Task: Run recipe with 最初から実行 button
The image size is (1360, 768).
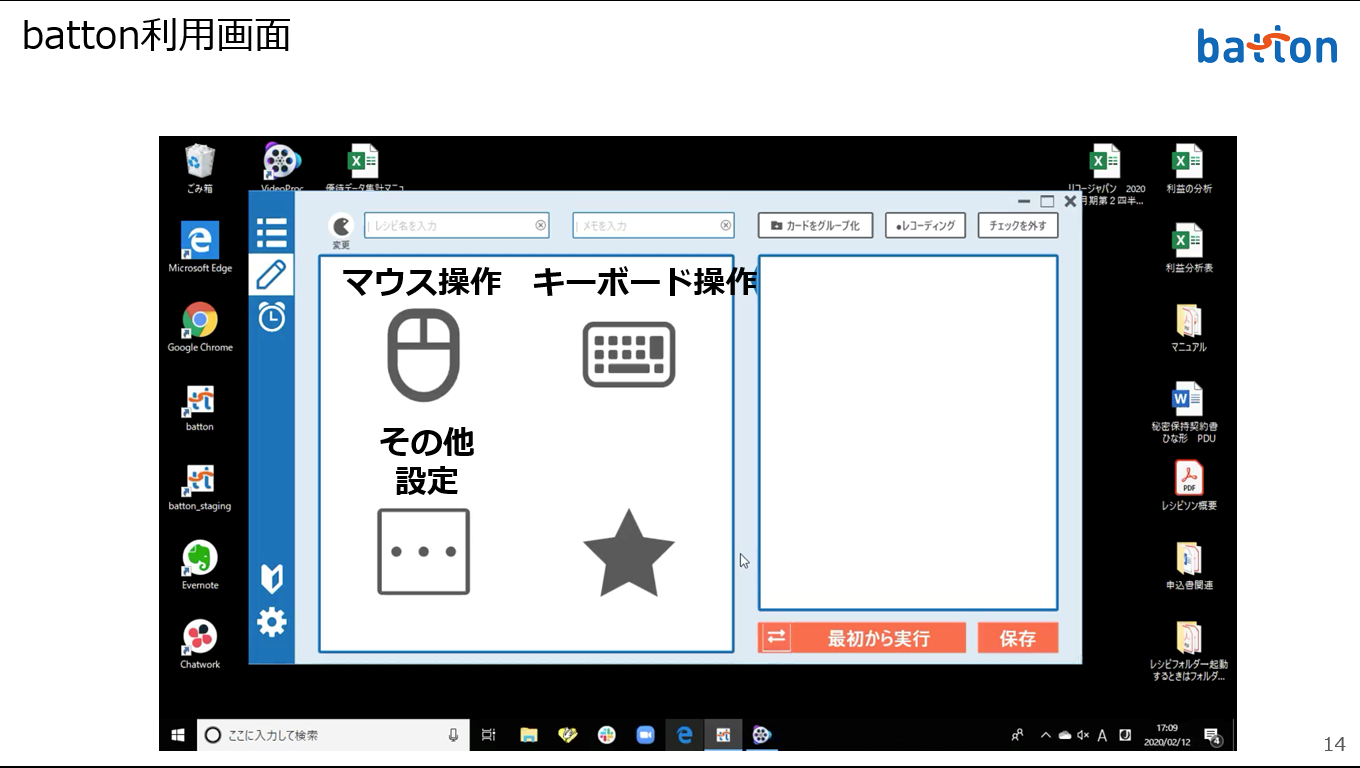Action: coord(862,638)
